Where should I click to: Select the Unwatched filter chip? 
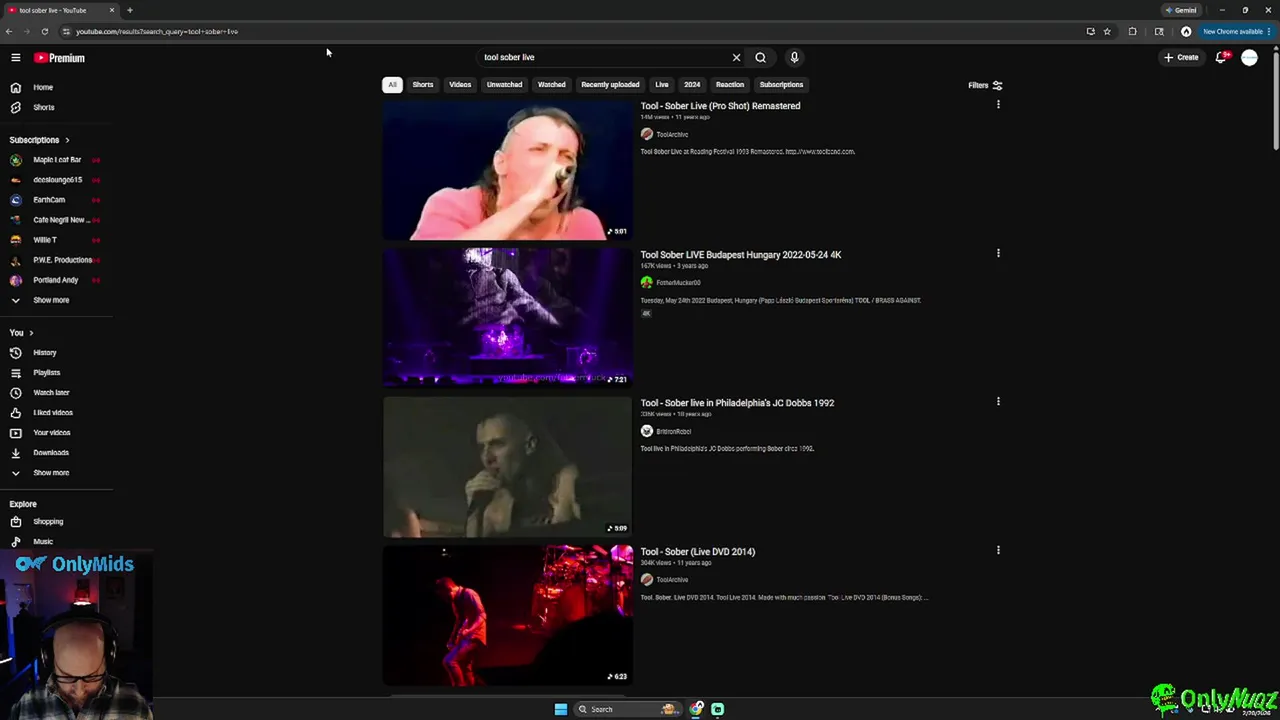tap(504, 85)
